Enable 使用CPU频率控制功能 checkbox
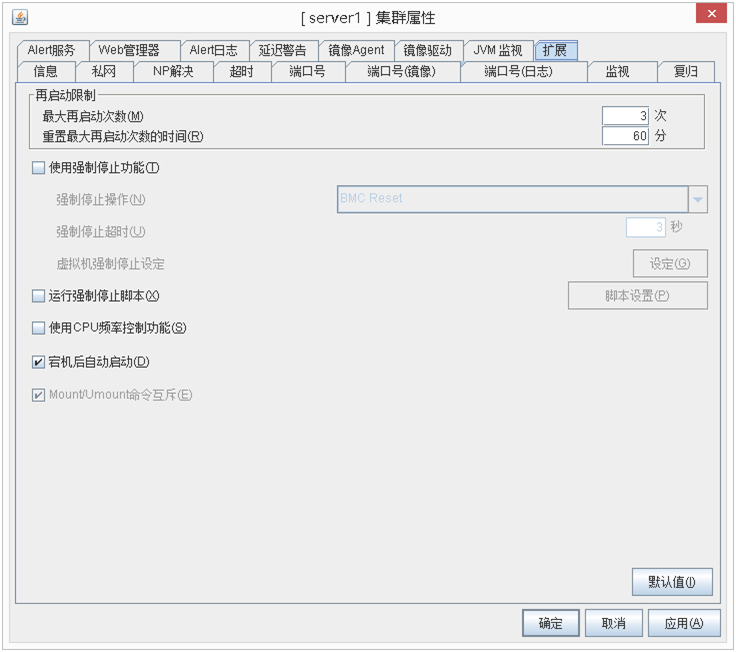The image size is (736, 652). point(38,328)
